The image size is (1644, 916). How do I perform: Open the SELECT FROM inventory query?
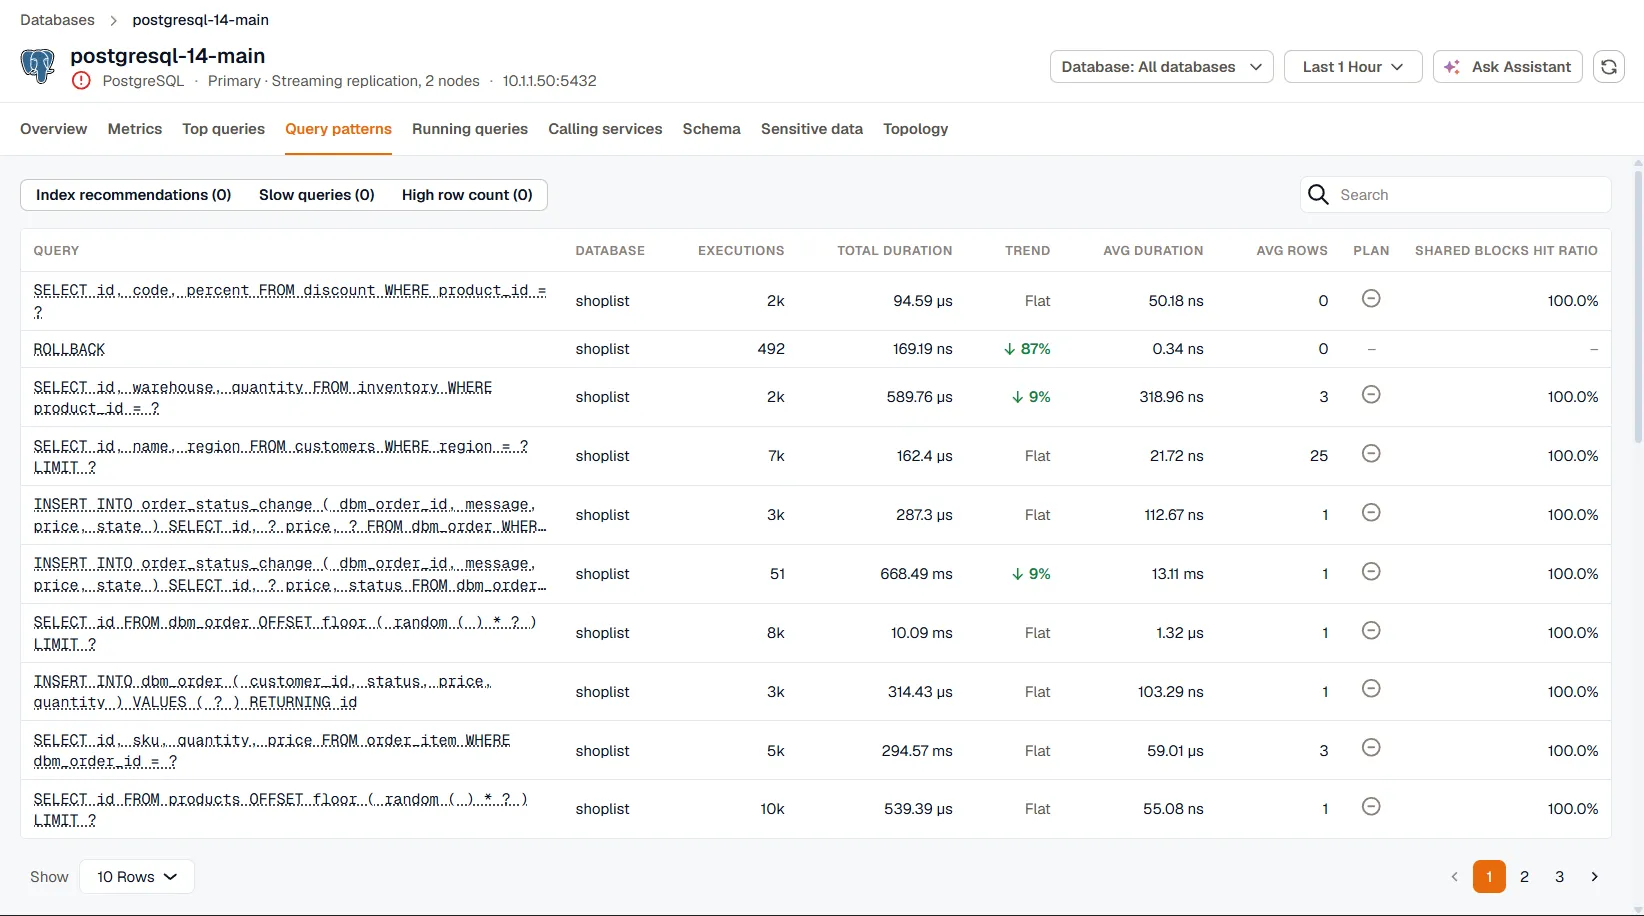point(263,397)
